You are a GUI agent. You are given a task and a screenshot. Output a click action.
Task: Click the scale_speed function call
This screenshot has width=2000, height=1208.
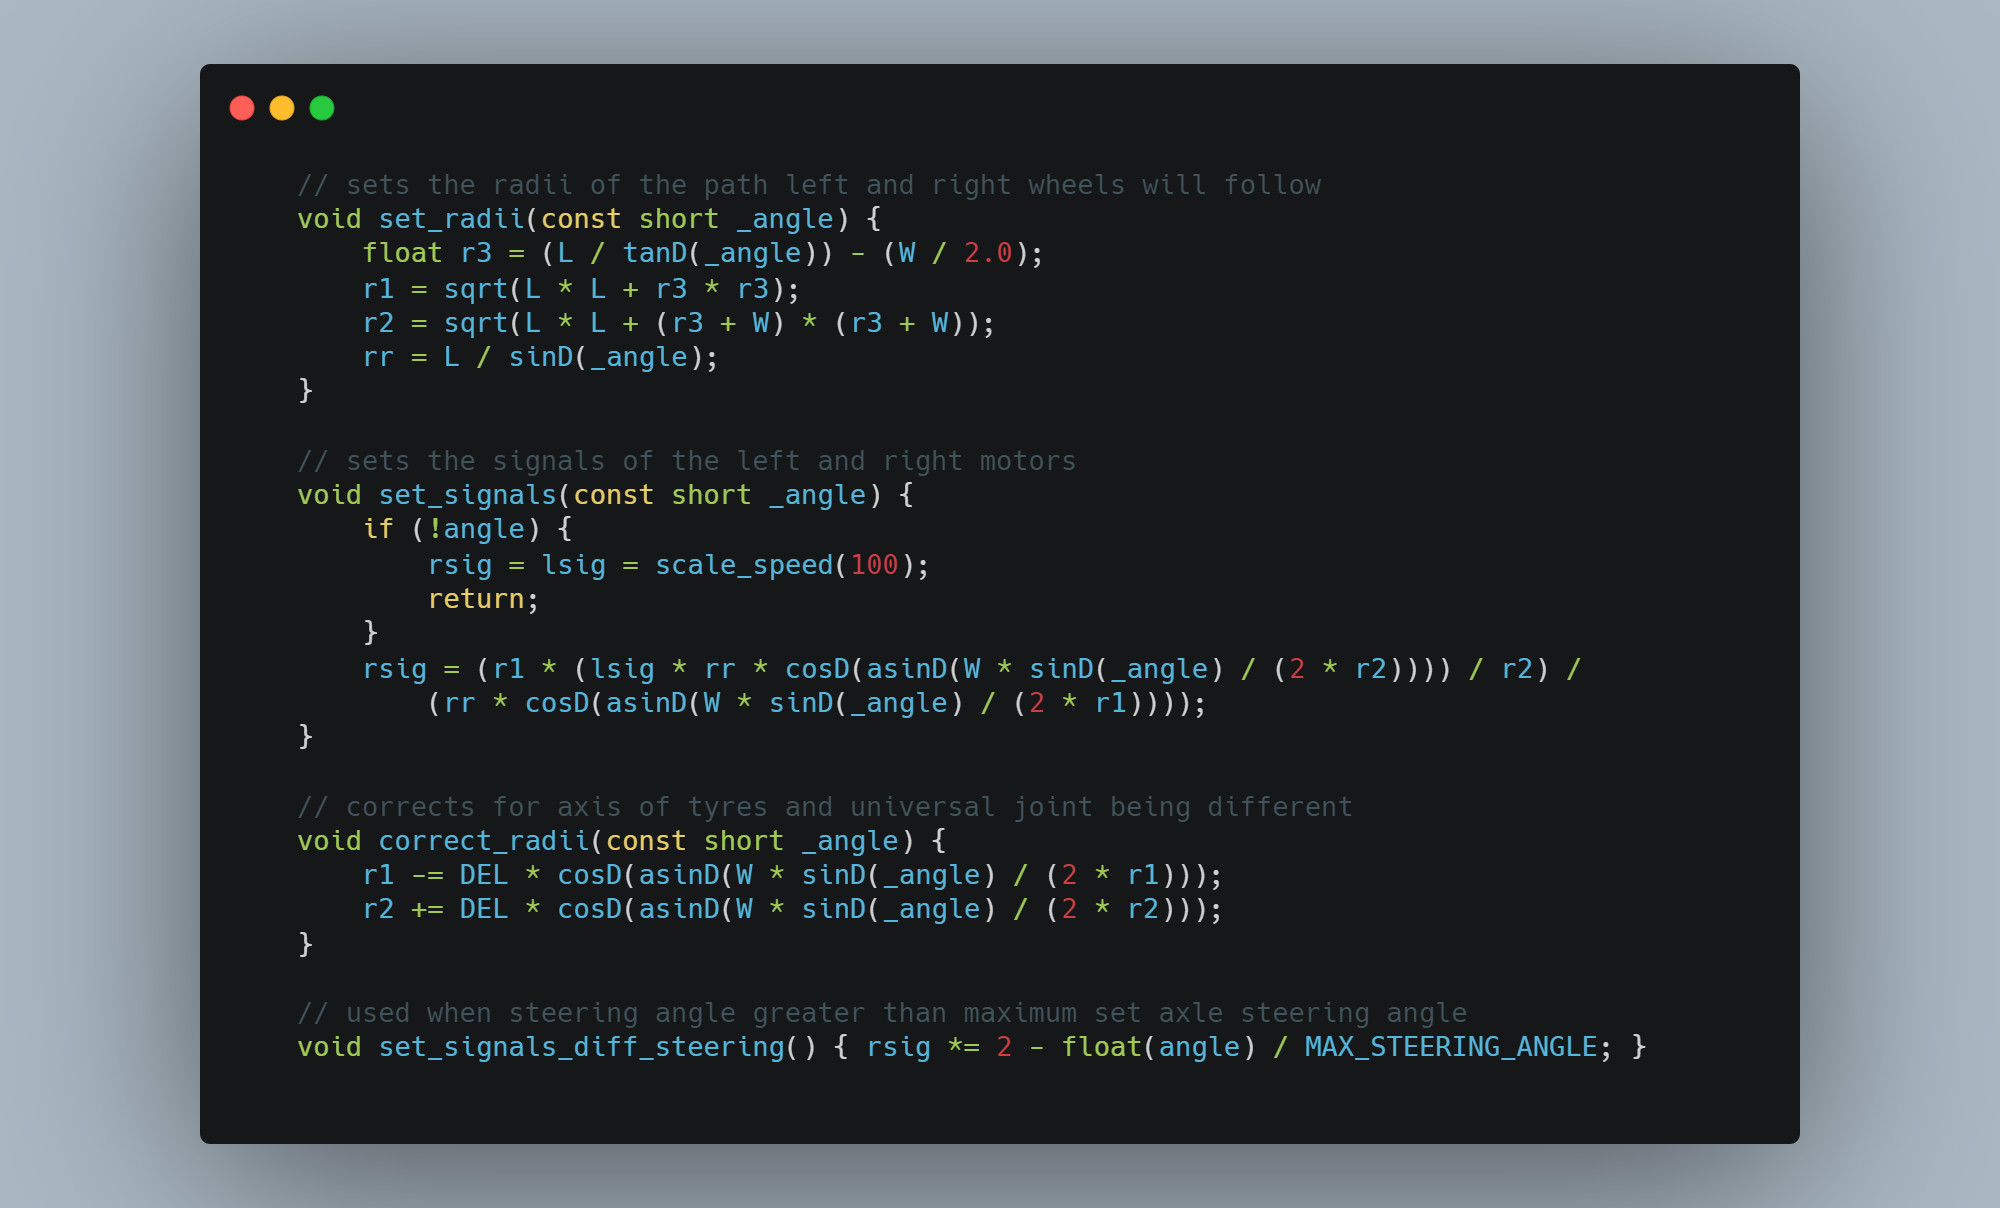(x=744, y=565)
